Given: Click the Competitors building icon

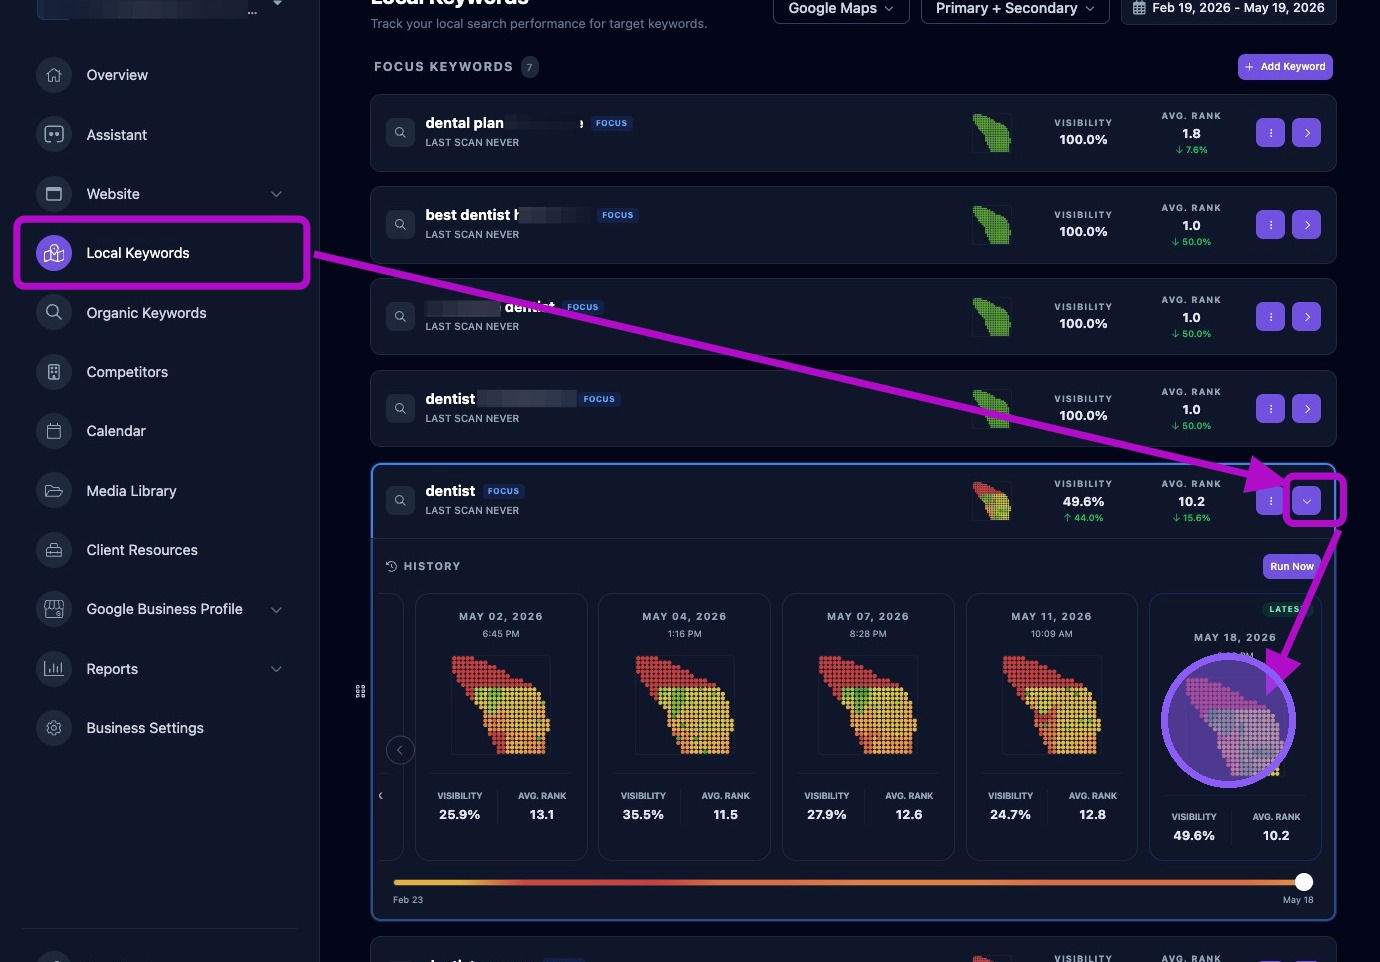Looking at the screenshot, I should coord(54,372).
